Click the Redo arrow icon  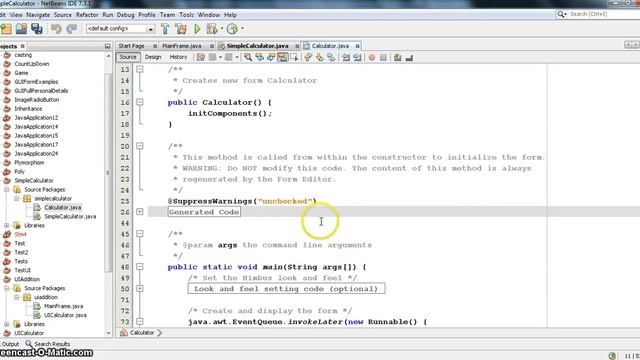click(x=72, y=29)
